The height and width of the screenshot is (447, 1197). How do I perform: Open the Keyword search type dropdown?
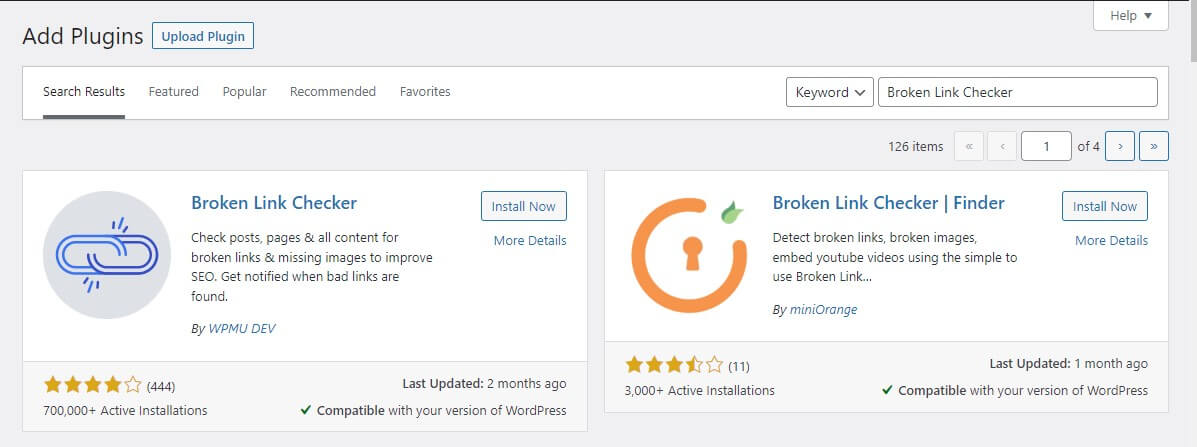click(x=830, y=92)
